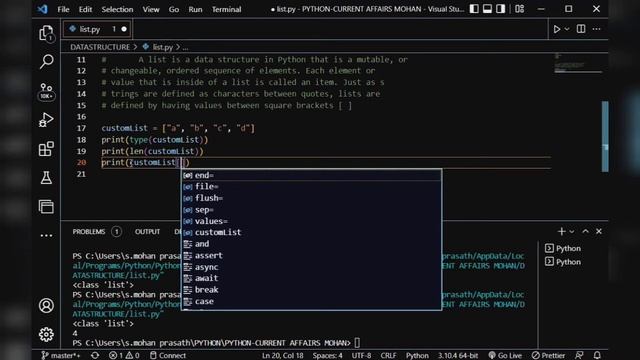Open the Remote Explorer view in activity bar
This screenshot has height=360, width=640.
point(46,207)
